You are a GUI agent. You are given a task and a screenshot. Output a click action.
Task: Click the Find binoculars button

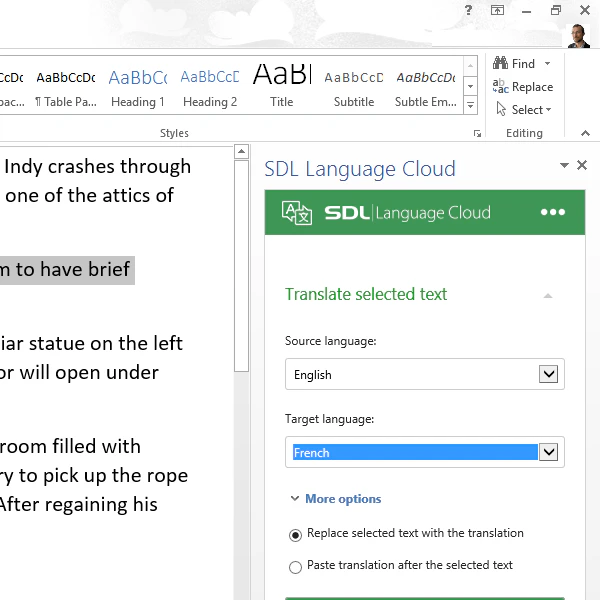(x=514, y=64)
